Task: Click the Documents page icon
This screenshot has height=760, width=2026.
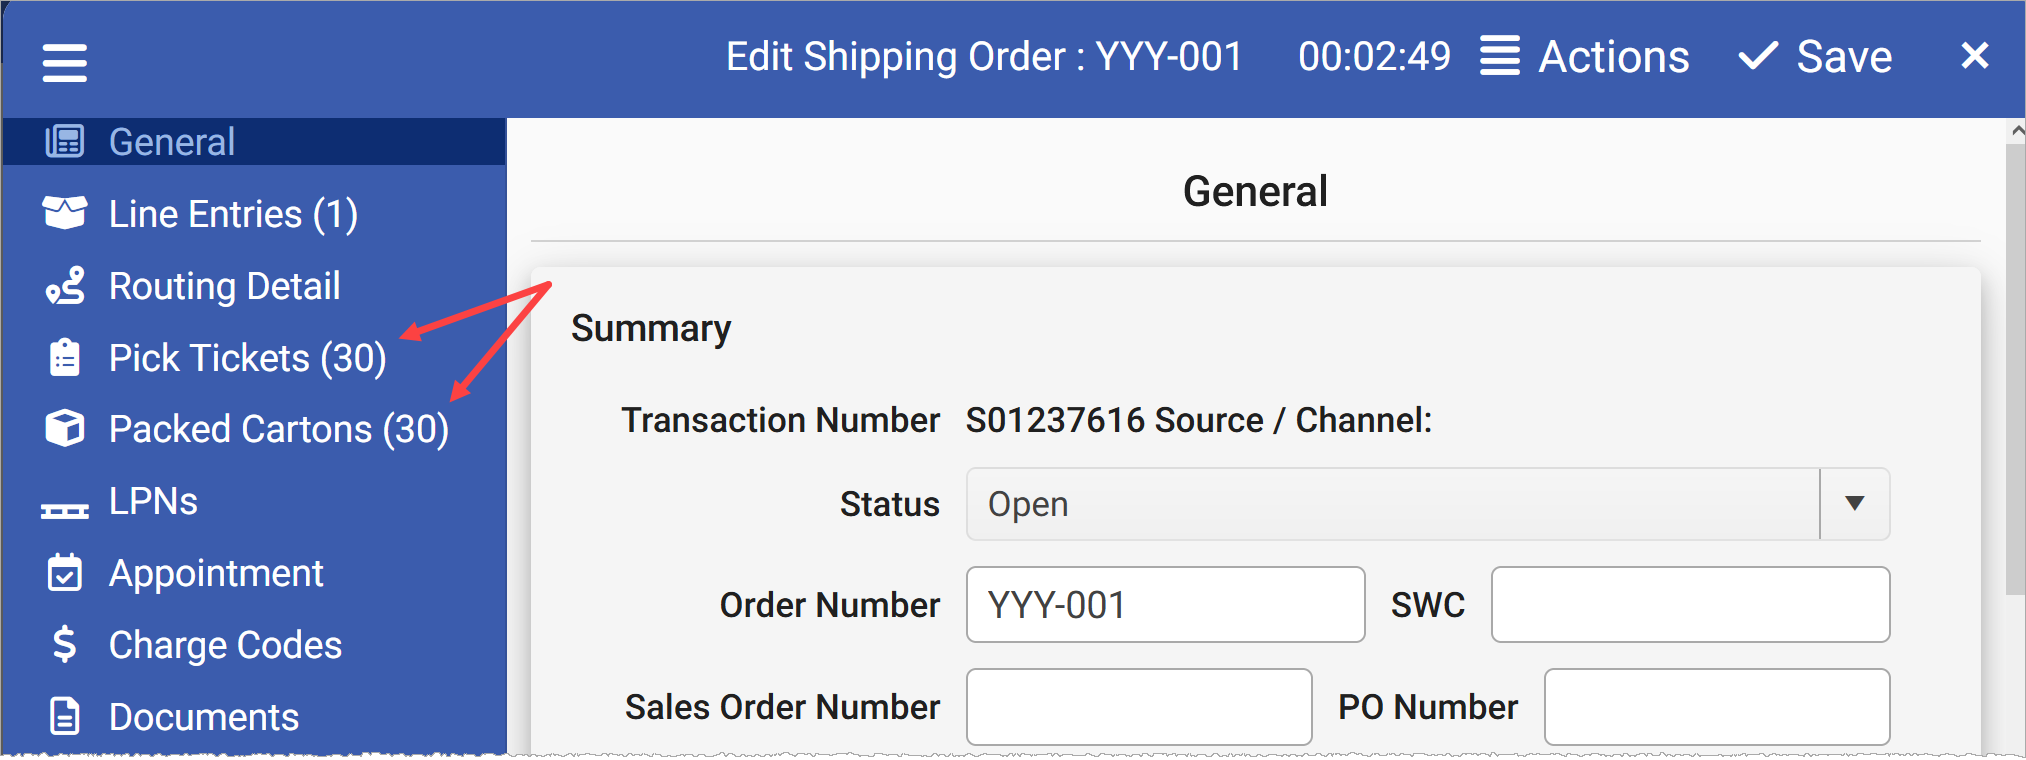Action: click(64, 716)
